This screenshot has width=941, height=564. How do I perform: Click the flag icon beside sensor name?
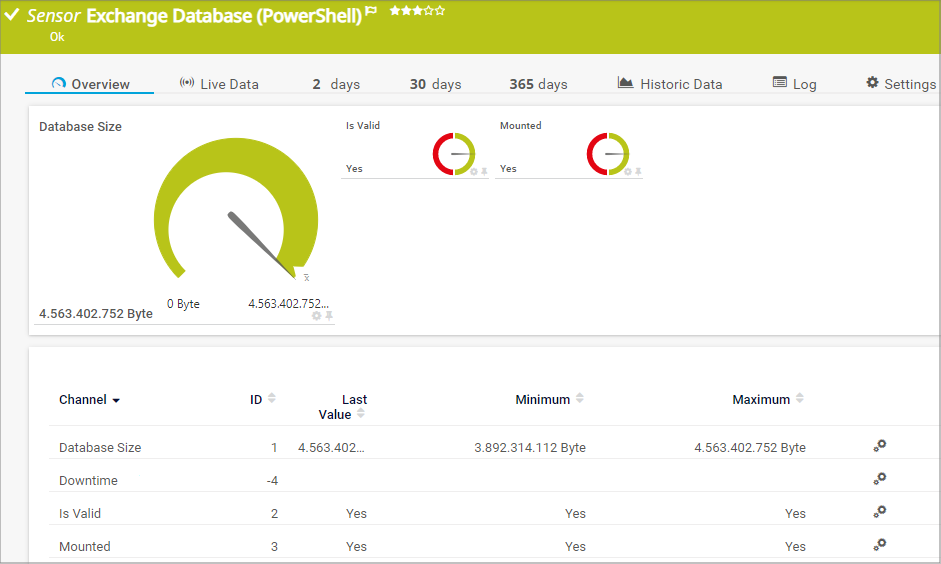(372, 13)
